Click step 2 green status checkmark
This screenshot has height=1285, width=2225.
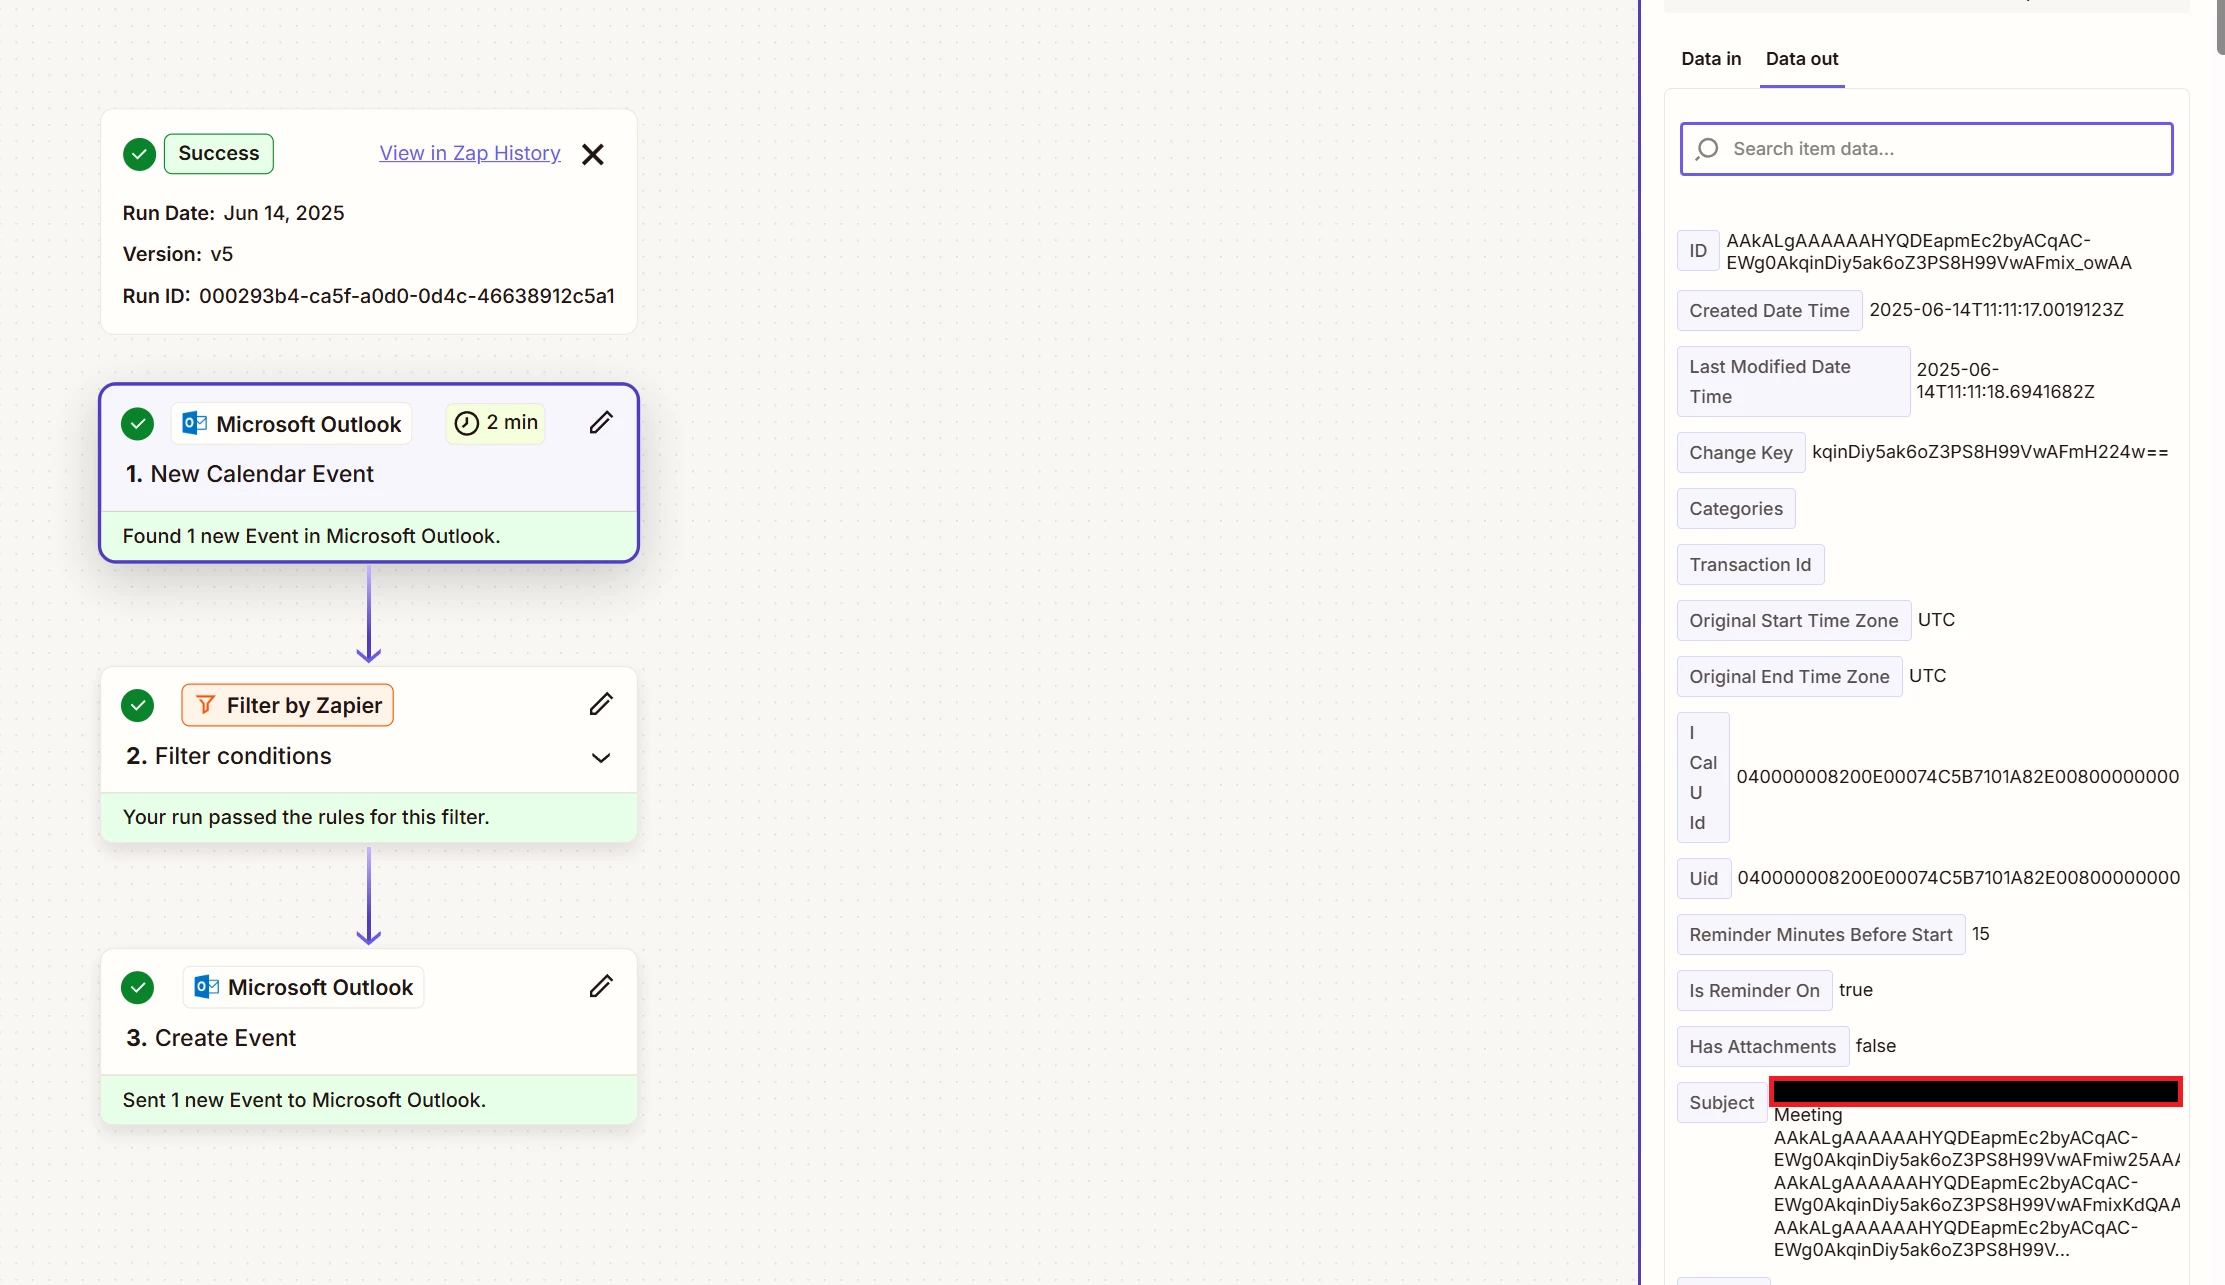pyautogui.click(x=138, y=705)
